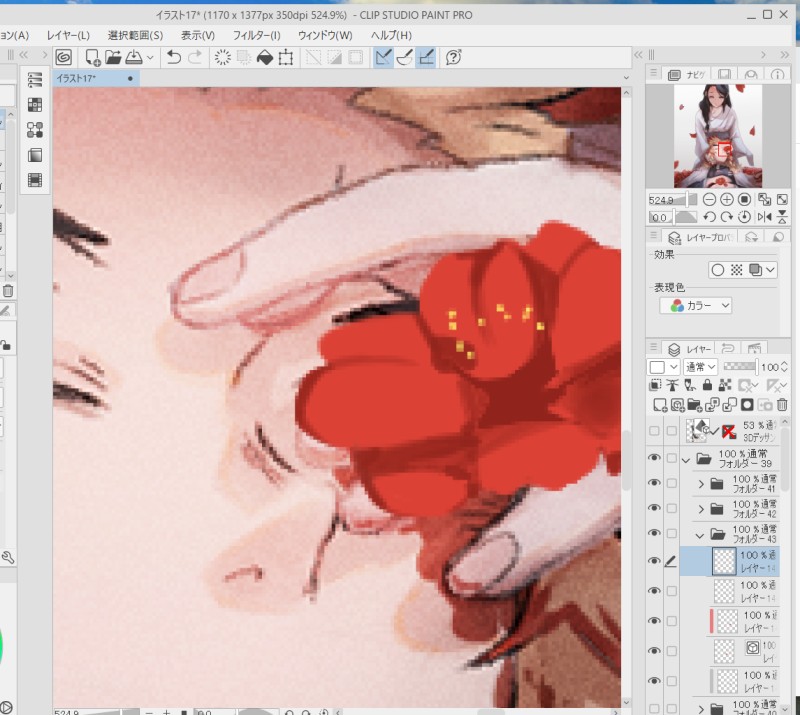Click the Open file folder icon
Image resolution: width=800 pixels, height=715 pixels.
pos(113,57)
